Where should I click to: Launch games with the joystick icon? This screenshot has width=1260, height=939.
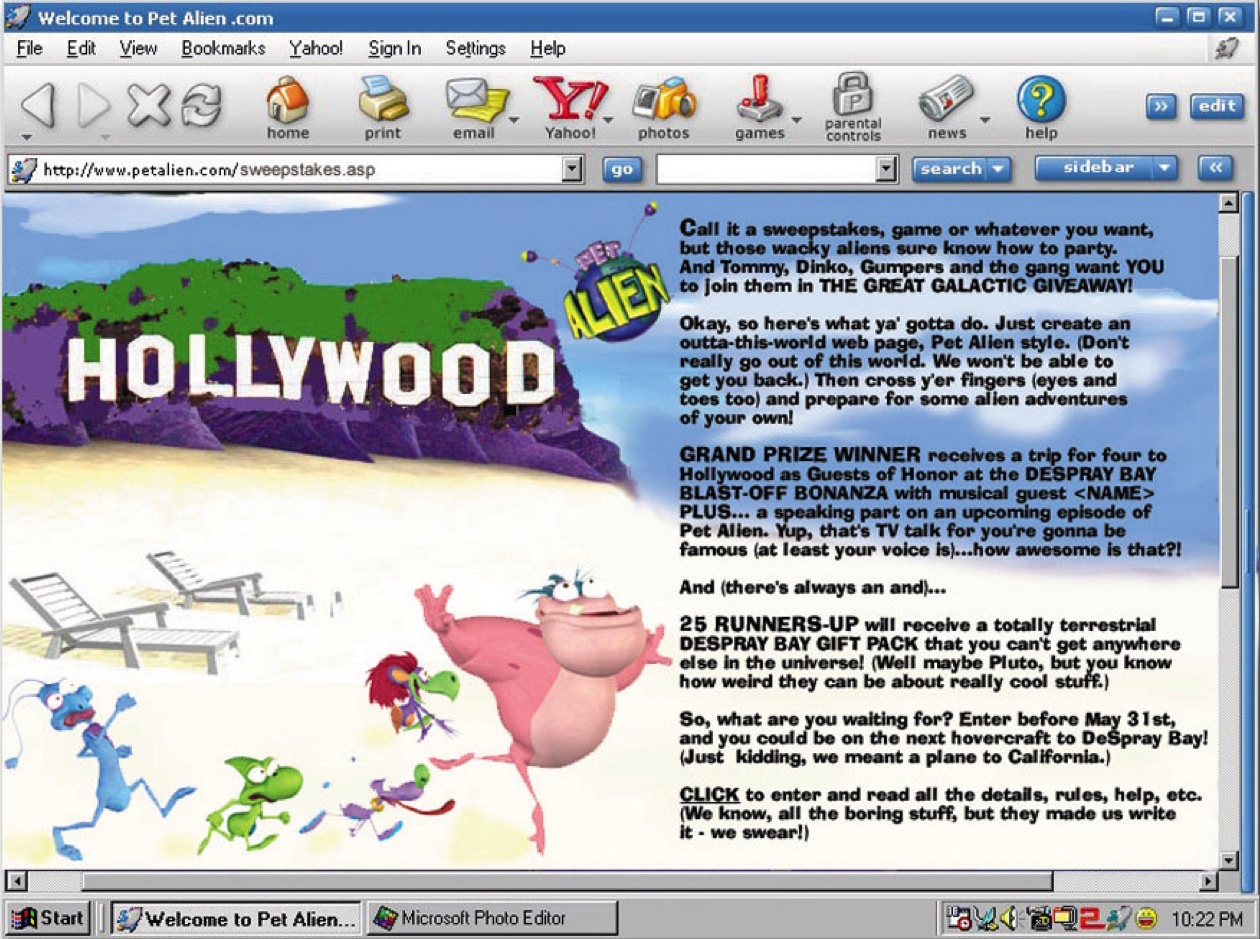[760, 100]
